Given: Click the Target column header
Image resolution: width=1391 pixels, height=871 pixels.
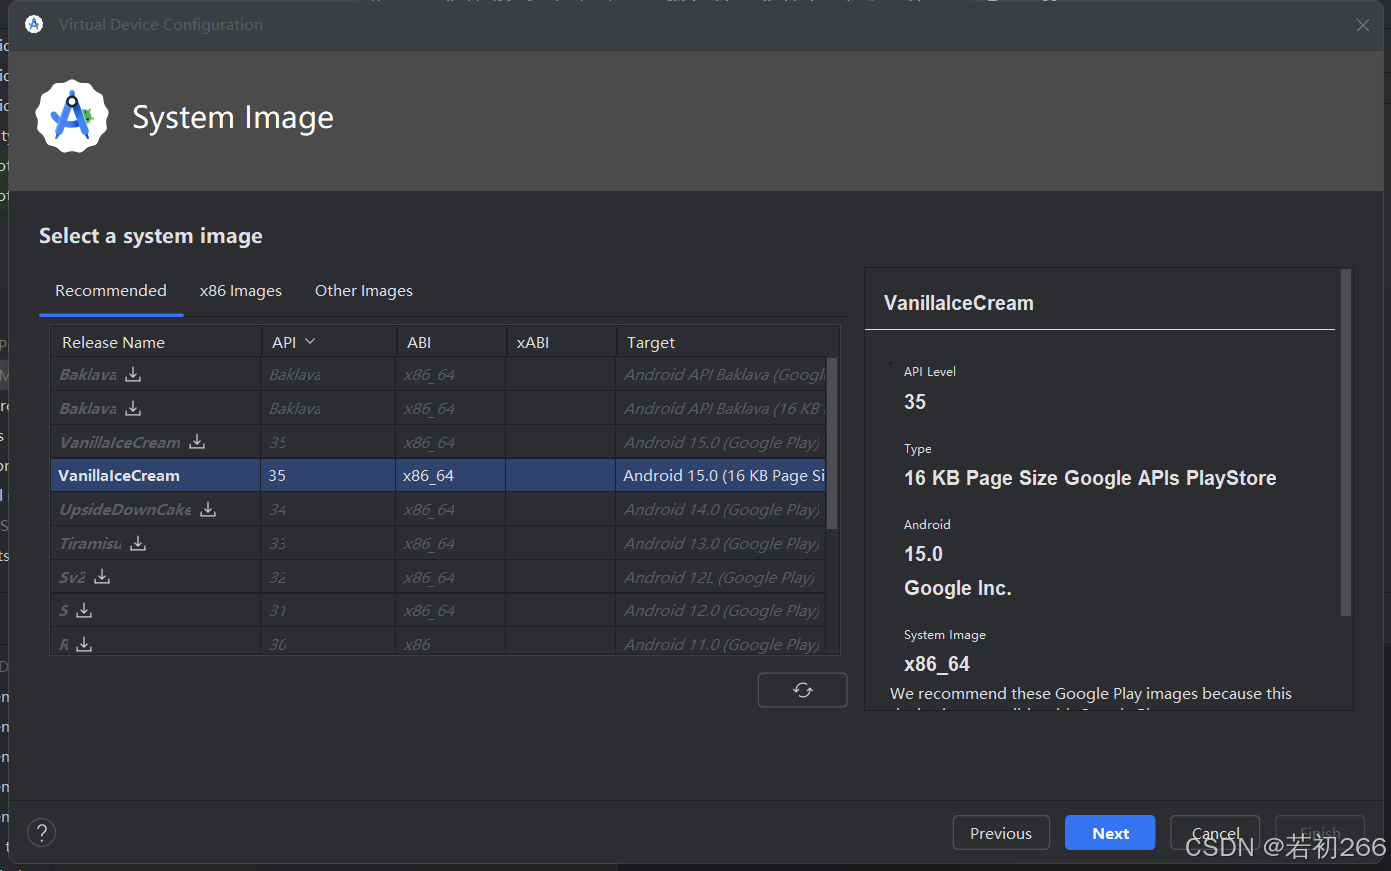Looking at the screenshot, I should 728,342.
